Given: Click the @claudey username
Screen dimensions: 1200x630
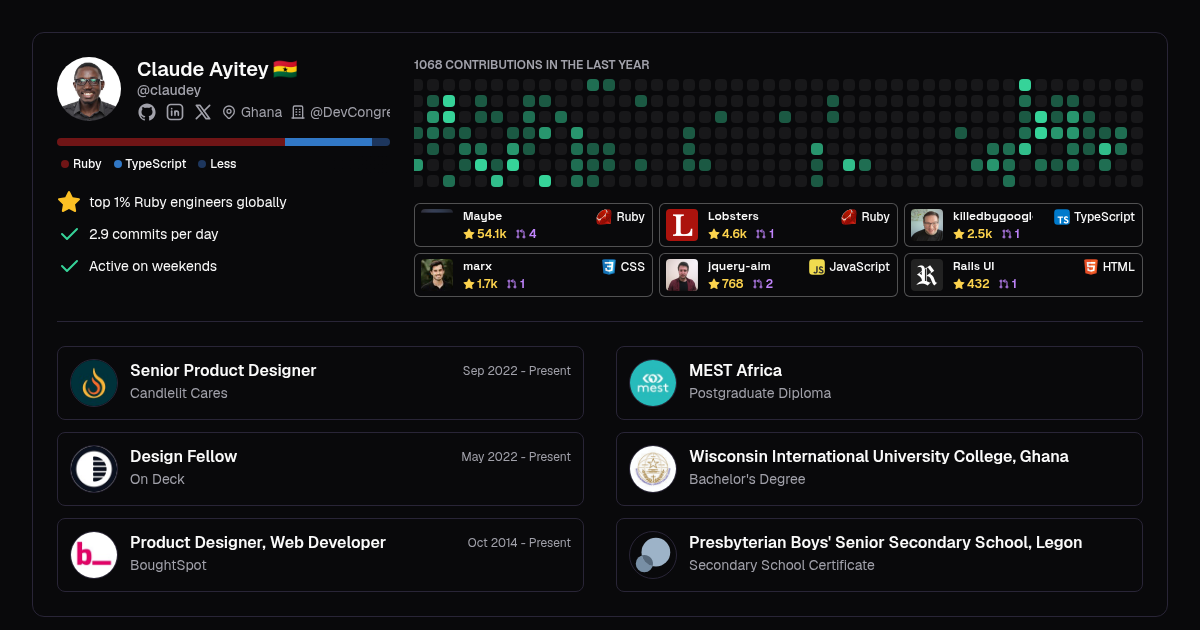Looking at the screenshot, I should pyautogui.click(x=169, y=90).
